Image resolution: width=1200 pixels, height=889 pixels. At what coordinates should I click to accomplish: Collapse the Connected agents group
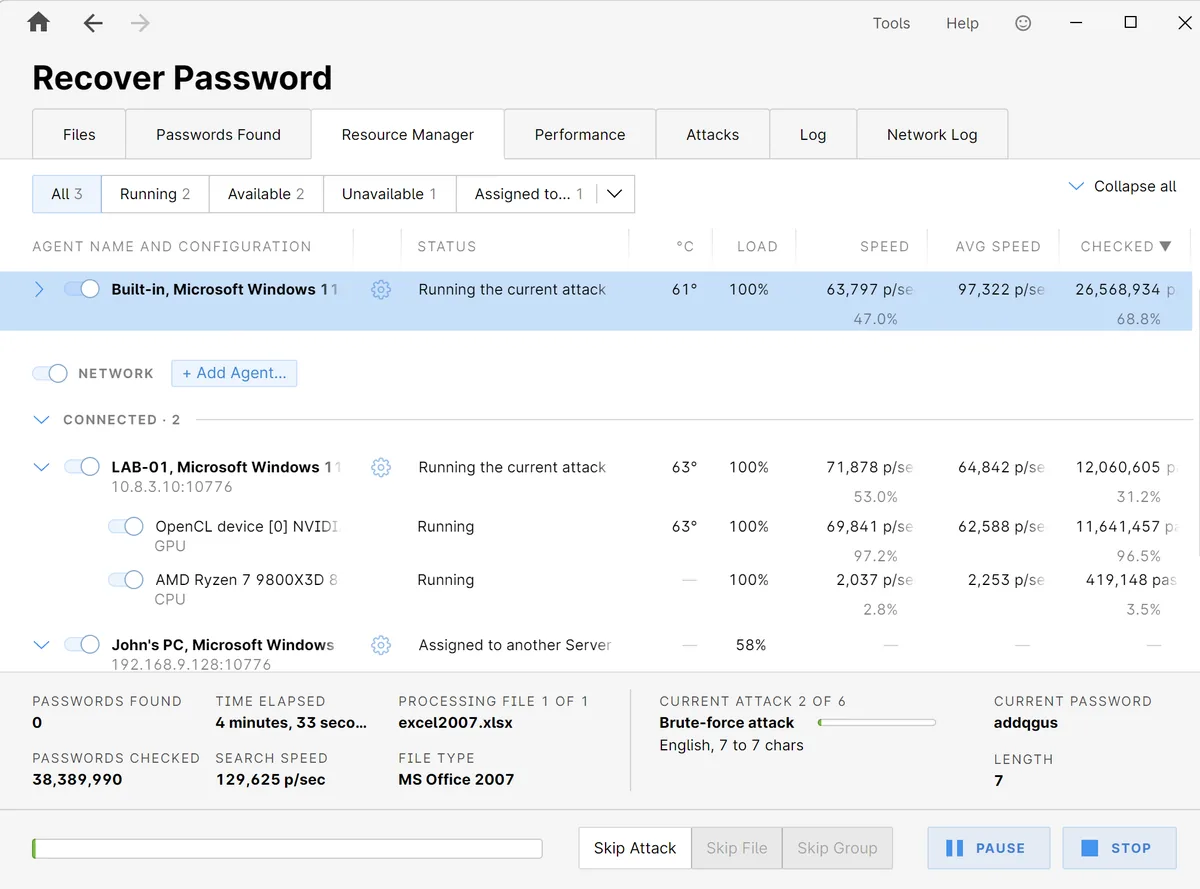(x=41, y=420)
